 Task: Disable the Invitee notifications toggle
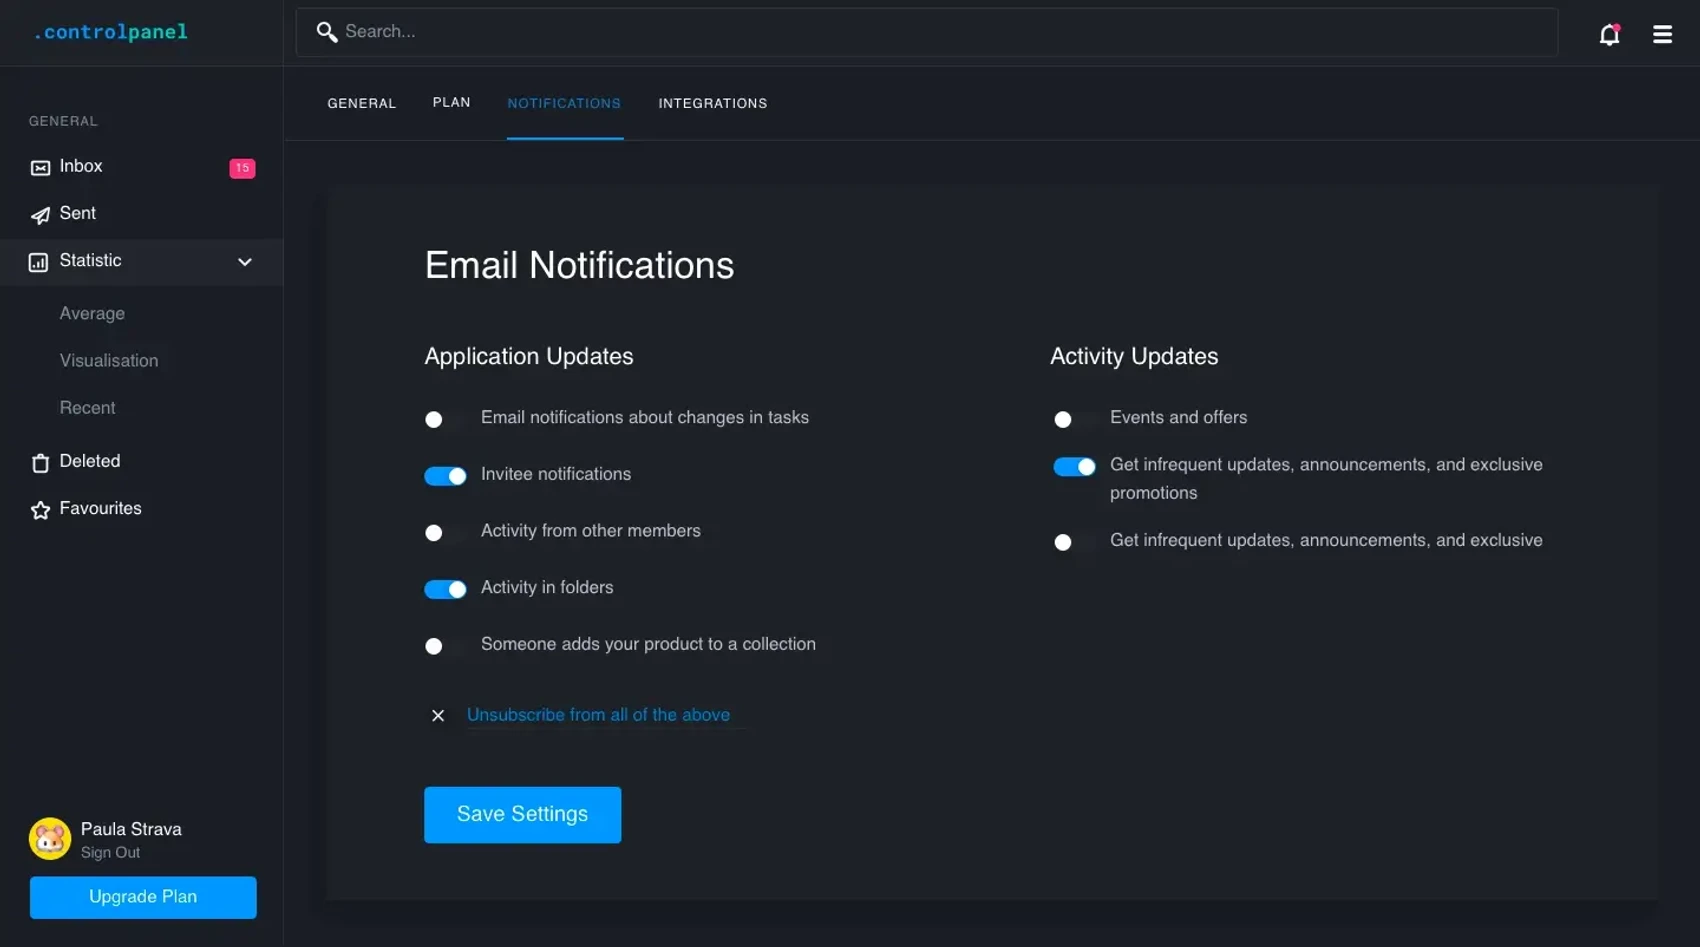pos(445,476)
